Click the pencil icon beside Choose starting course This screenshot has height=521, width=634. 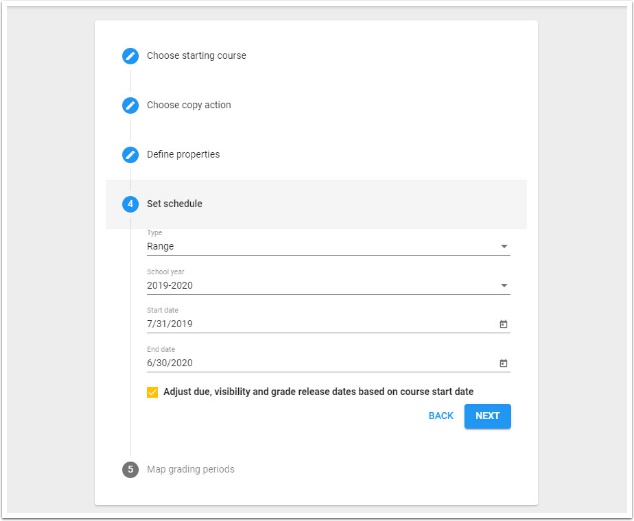click(130, 56)
